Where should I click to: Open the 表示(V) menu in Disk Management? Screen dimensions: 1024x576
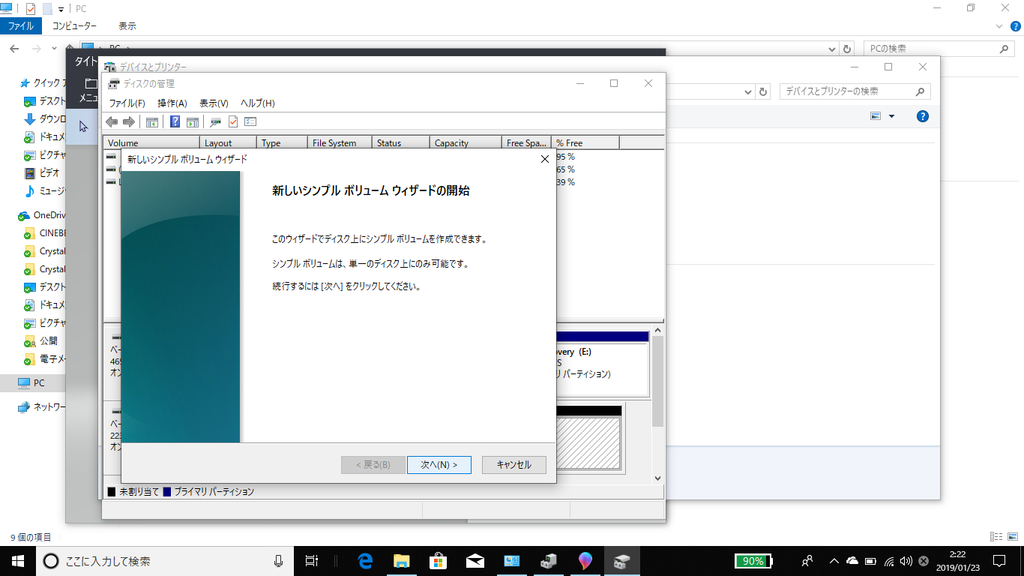coord(213,103)
